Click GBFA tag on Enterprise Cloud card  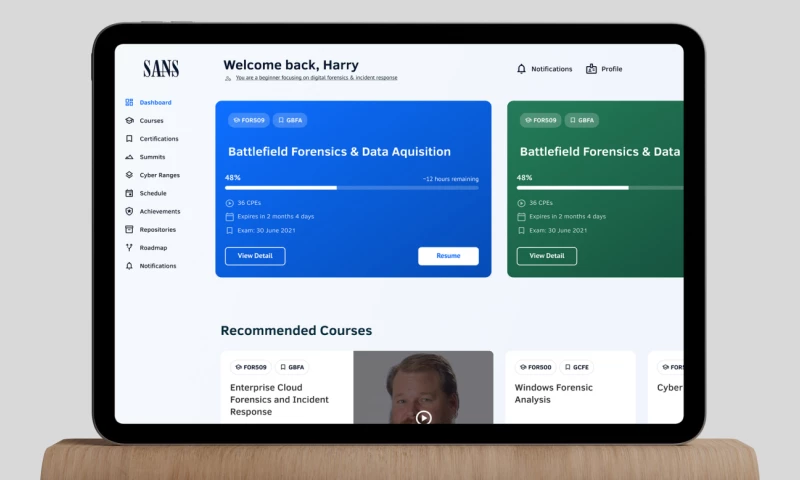[x=292, y=367]
